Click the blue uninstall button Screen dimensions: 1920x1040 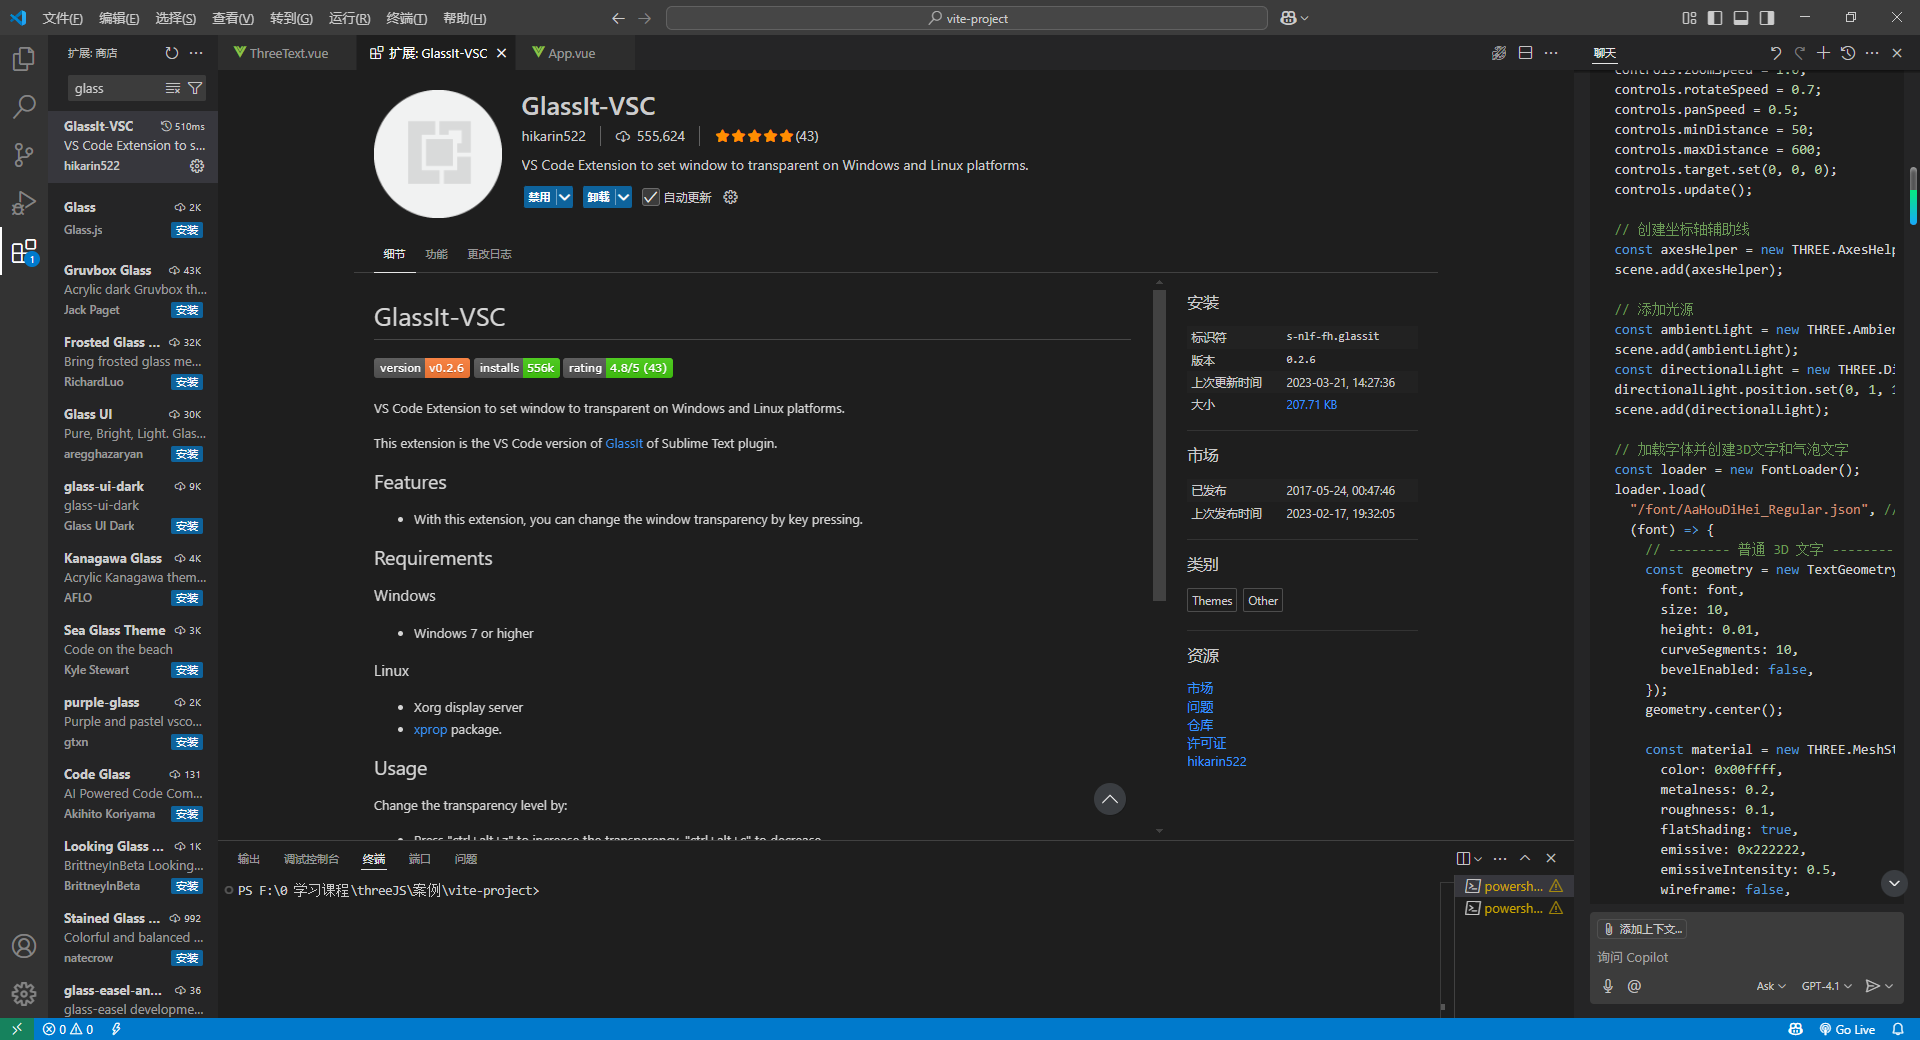[x=598, y=197]
